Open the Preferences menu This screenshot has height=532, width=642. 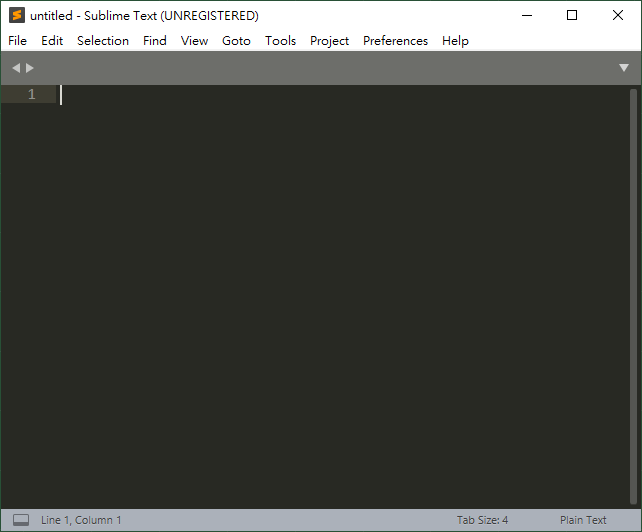(x=396, y=41)
